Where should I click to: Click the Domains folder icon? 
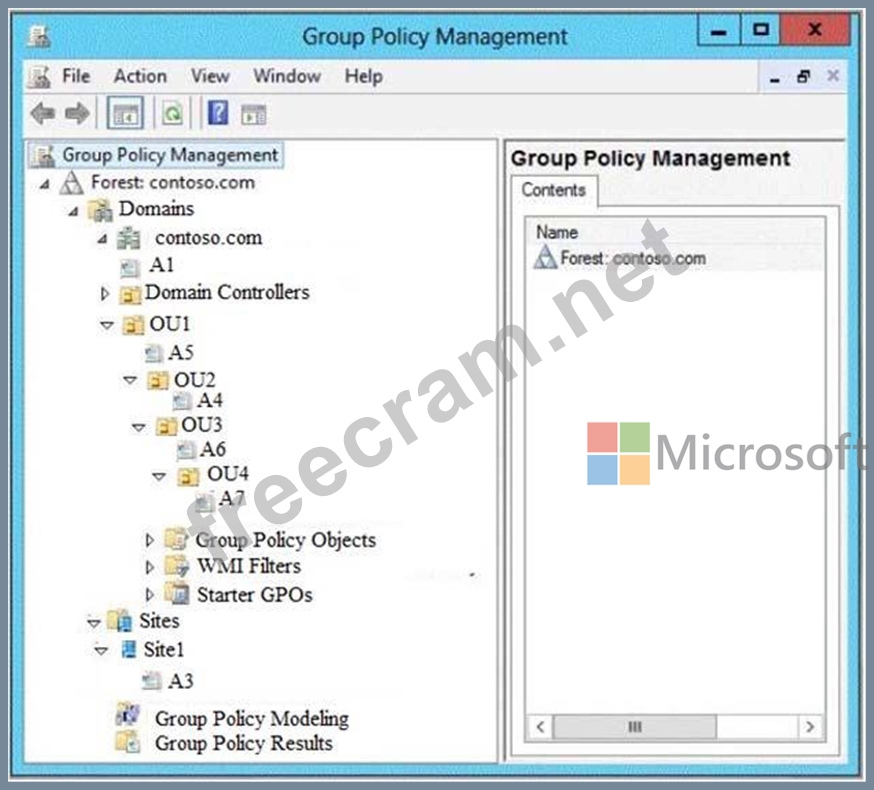point(101,210)
